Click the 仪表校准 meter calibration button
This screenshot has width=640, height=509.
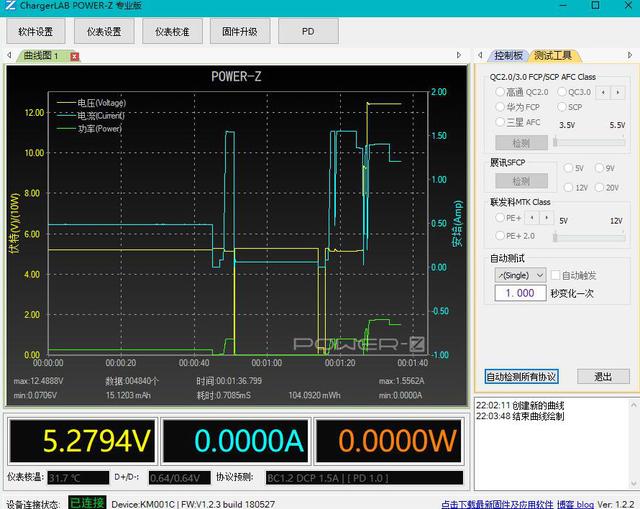click(172, 31)
